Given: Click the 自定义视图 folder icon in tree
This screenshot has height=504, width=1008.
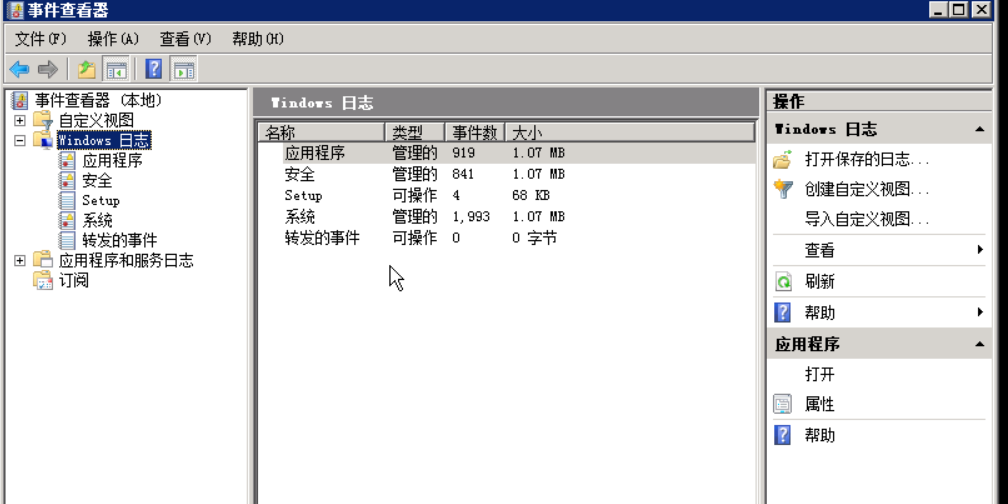Looking at the screenshot, I should 43,120.
